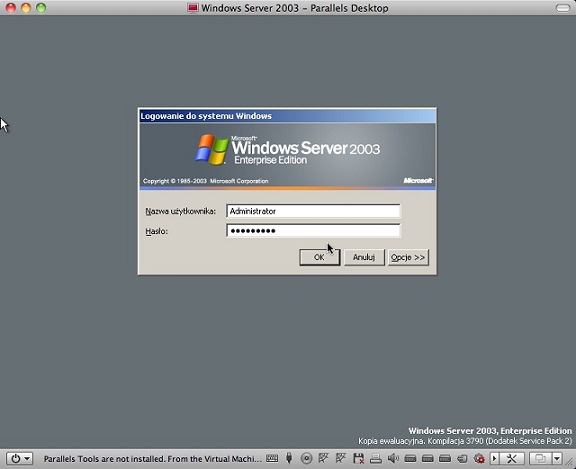The width and height of the screenshot is (576, 469).
Task: Click the floppy disk icon
Action: (x=358, y=458)
